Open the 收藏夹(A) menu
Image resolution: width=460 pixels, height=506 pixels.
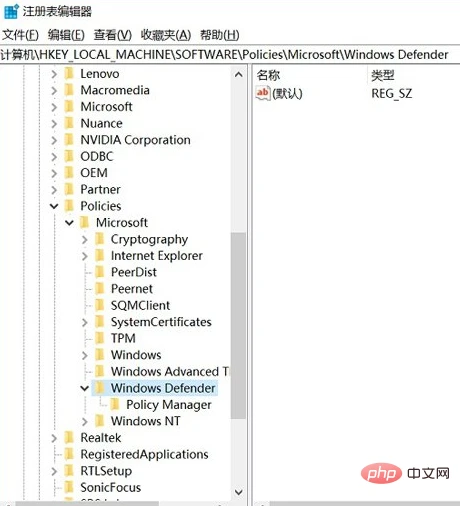[x=166, y=35]
